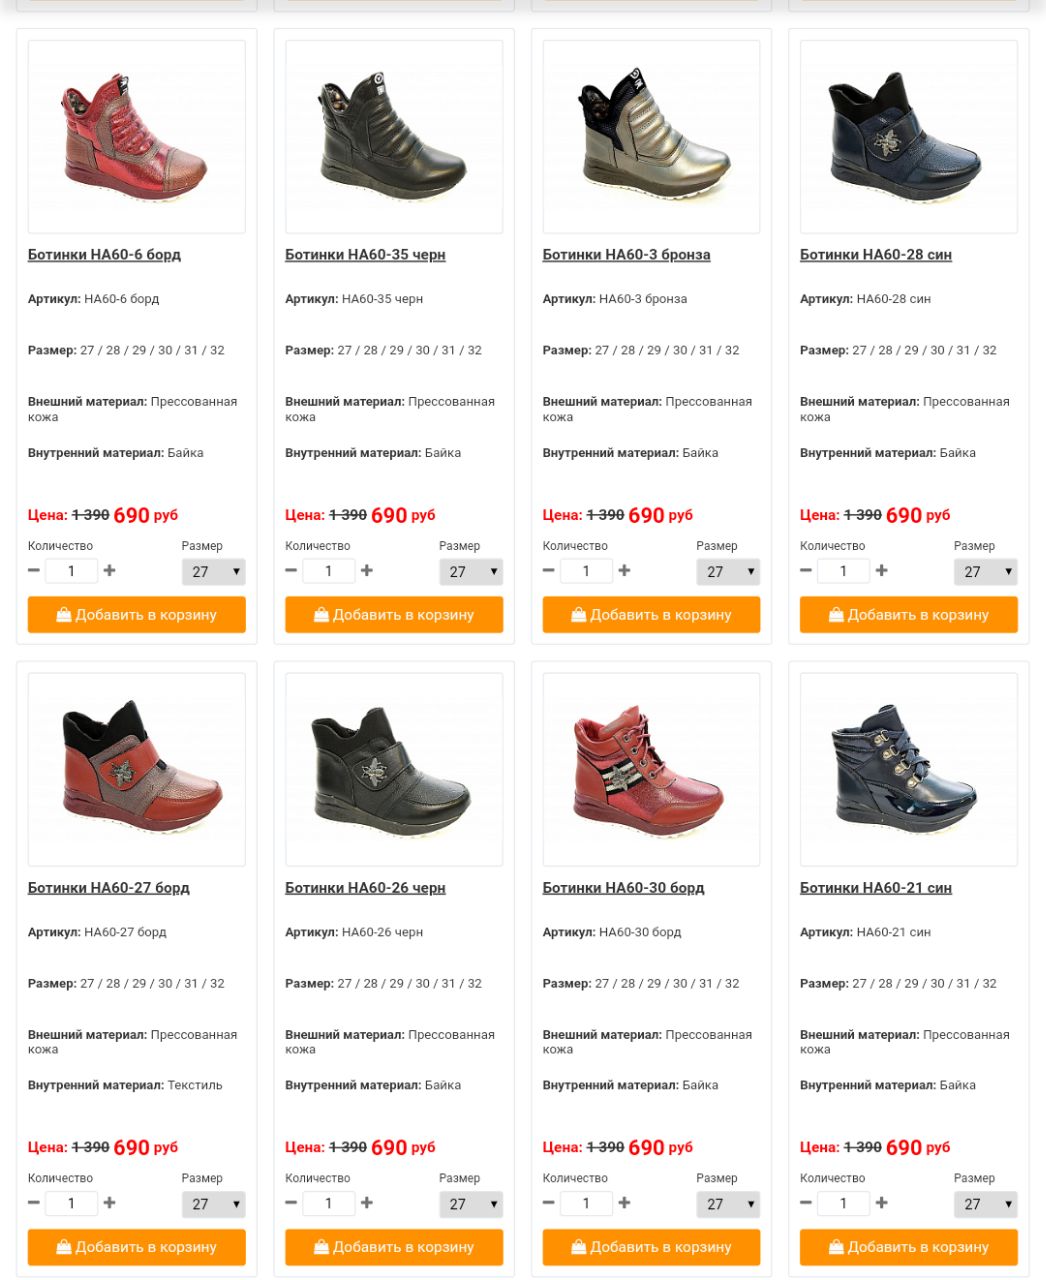View the НА60-21 син boot image

coord(909,769)
